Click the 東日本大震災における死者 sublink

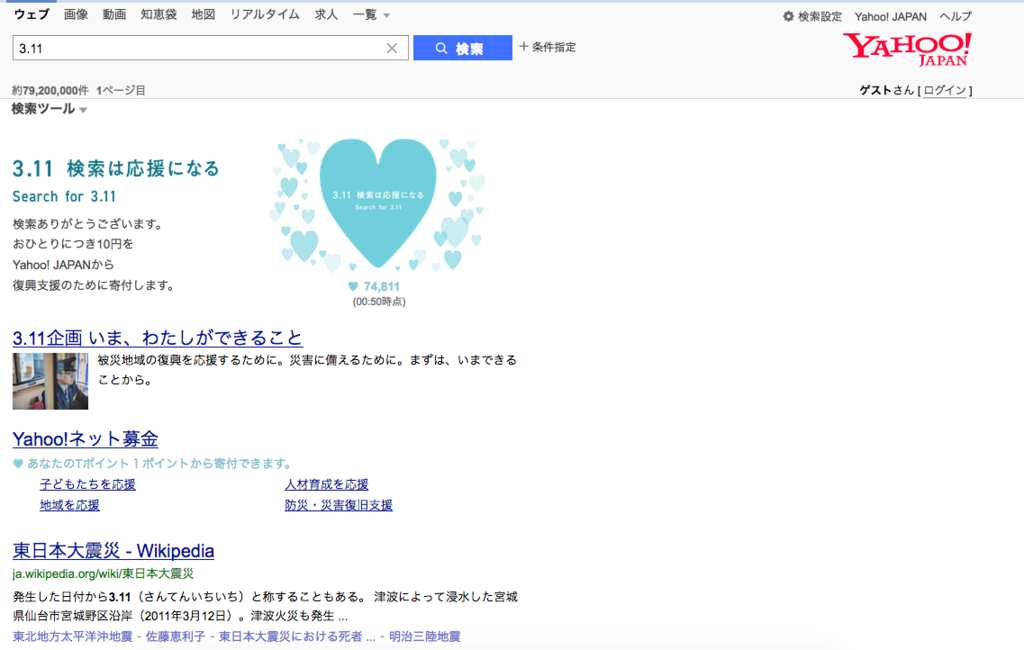pos(297,636)
